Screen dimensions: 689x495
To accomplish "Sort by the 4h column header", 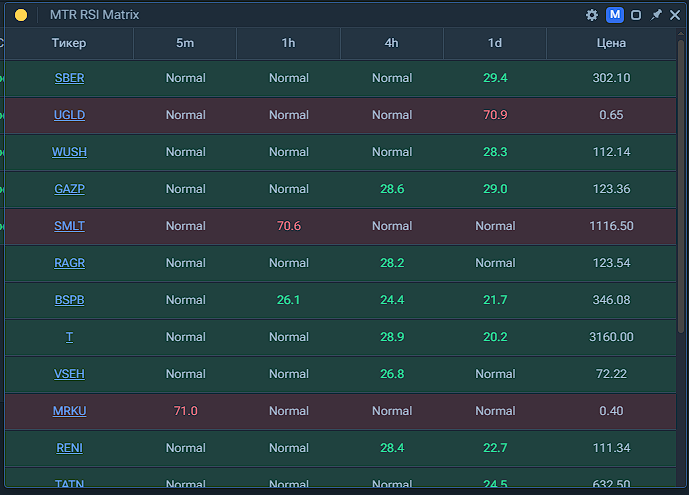I will click(x=391, y=43).
